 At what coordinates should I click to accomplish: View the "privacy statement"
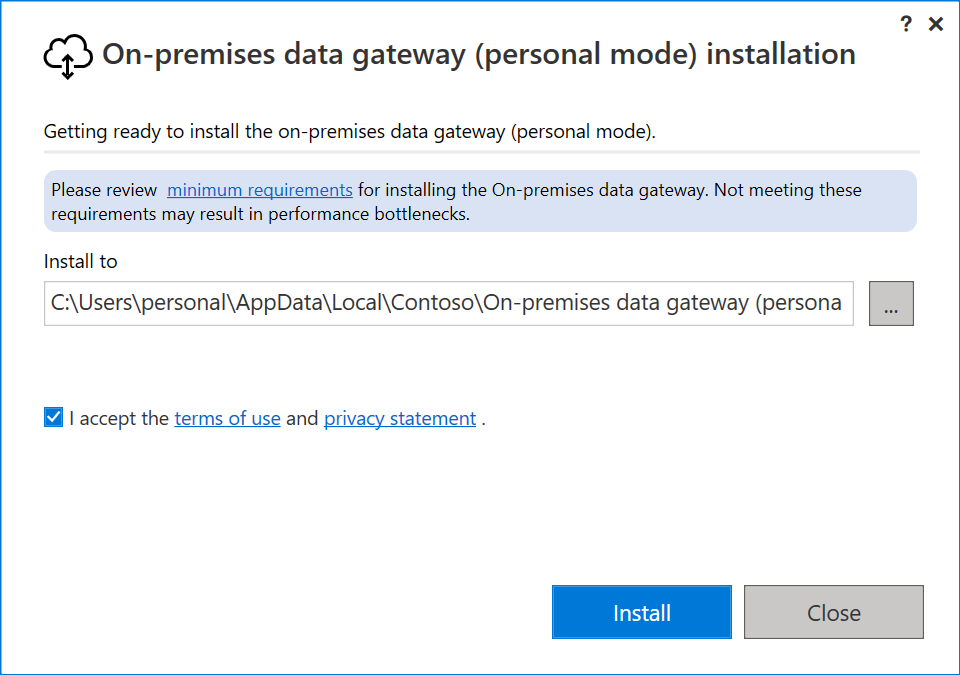pyautogui.click(x=399, y=418)
